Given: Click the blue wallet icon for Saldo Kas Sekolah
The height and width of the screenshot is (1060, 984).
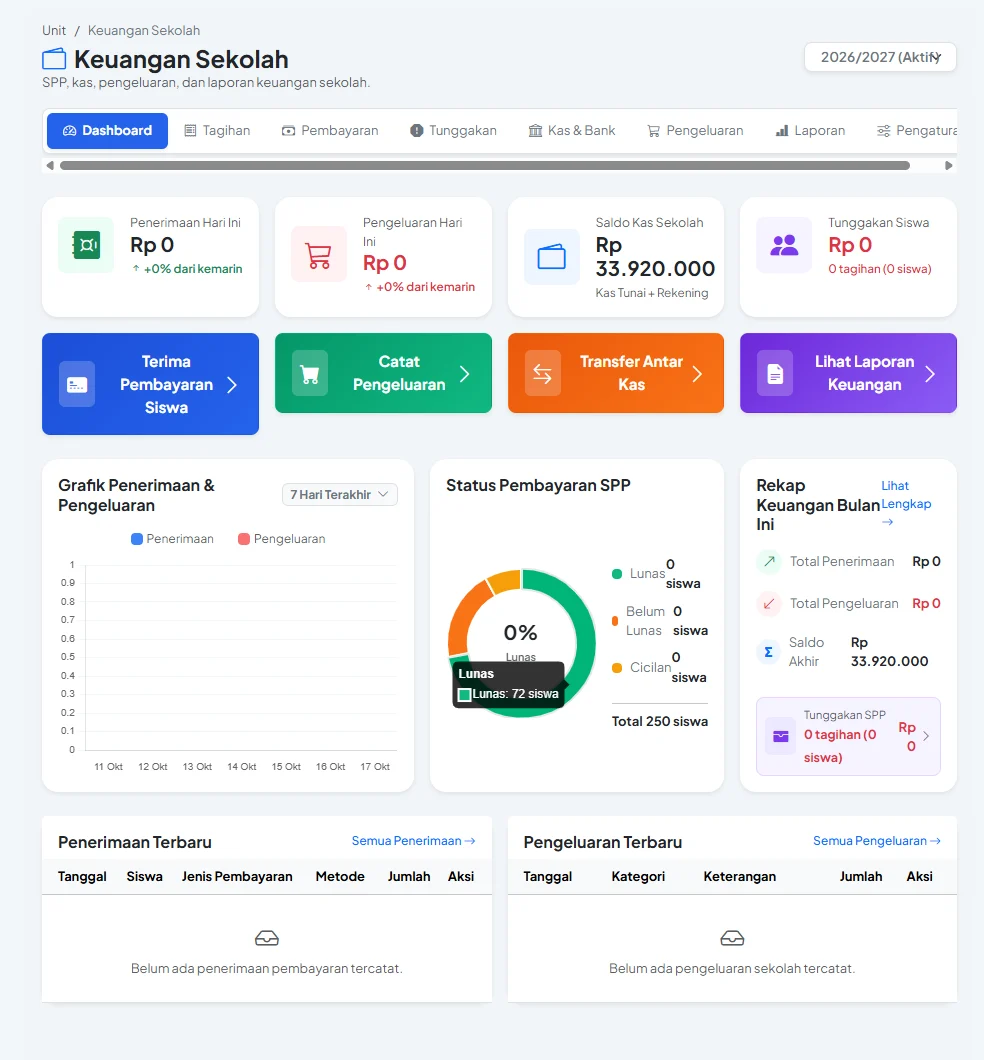Looking at the screenshot, I should point(551,257).
